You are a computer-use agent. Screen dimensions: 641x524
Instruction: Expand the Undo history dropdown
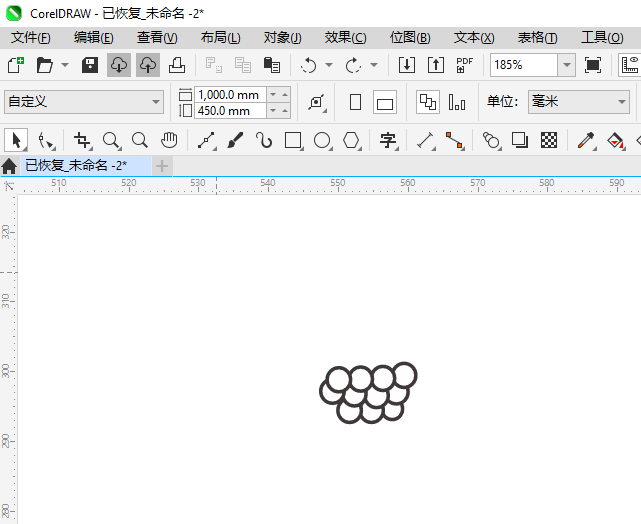pyautogui.click(x=329, y=65)
